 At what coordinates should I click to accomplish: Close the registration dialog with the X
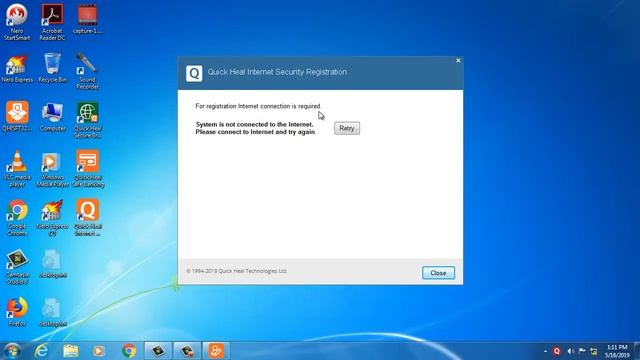click(458, 60)
